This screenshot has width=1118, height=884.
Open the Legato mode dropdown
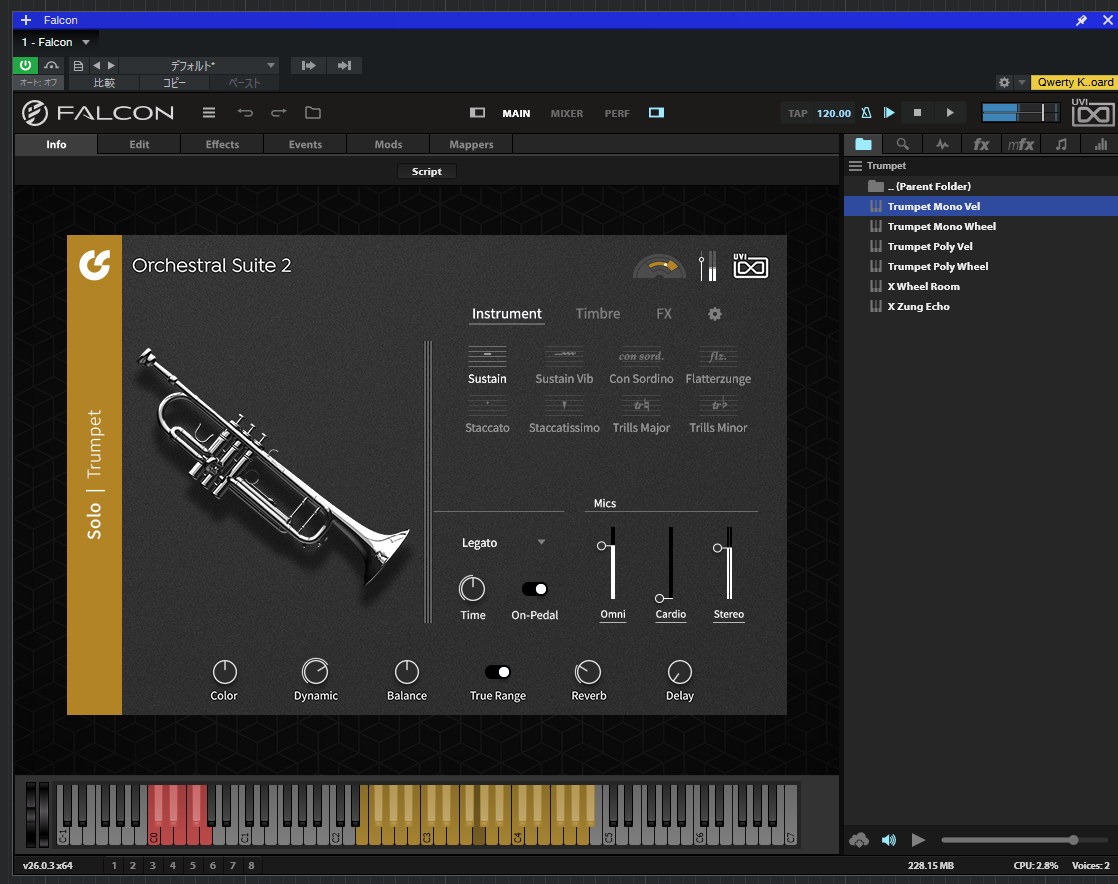503,543
